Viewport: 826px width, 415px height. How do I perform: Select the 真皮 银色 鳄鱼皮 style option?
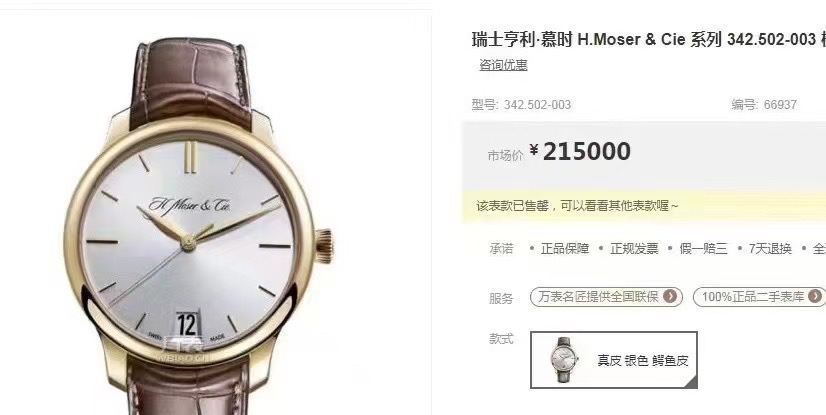point(614,360)
